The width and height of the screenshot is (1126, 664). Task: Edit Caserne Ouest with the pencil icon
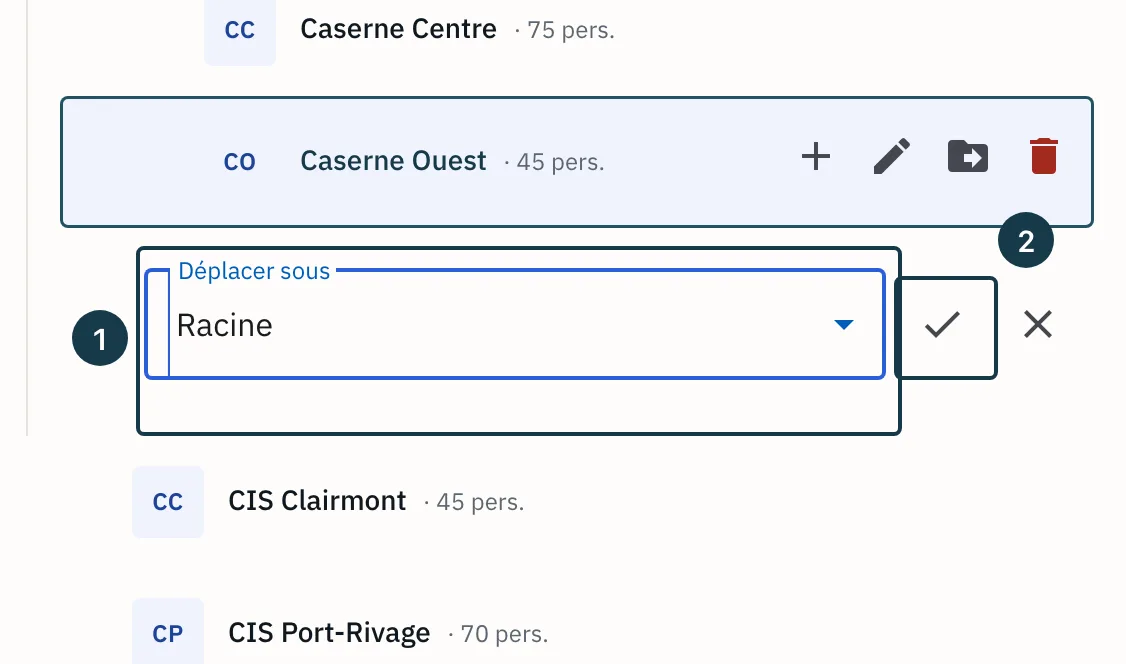892,156
